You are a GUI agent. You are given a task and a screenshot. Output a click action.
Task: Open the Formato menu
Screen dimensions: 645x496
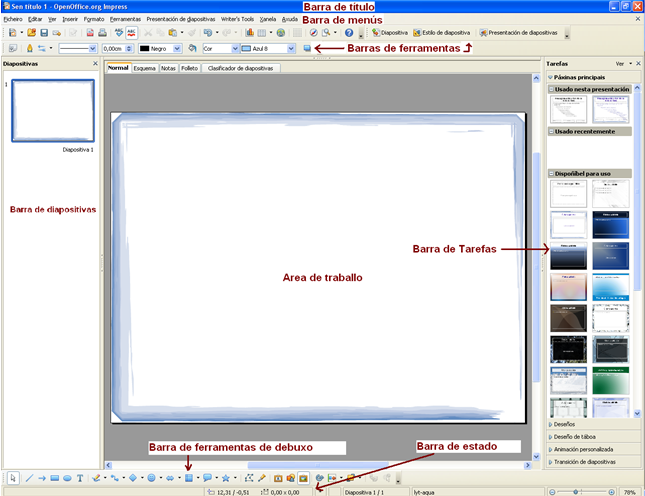point(94,19)
